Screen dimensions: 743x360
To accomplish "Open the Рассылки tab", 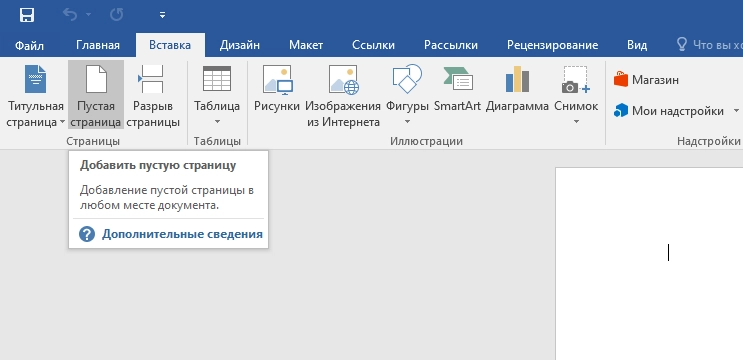I will 451,45.
